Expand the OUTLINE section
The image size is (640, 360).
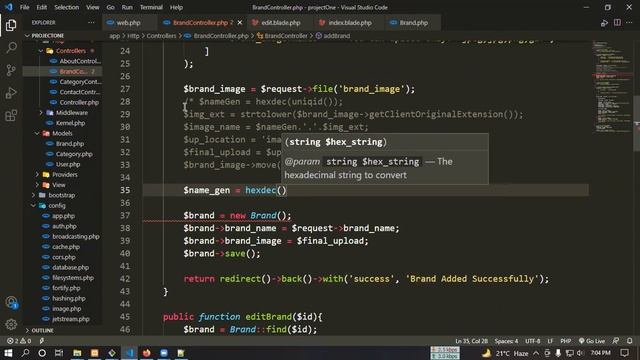coord(42,330)
